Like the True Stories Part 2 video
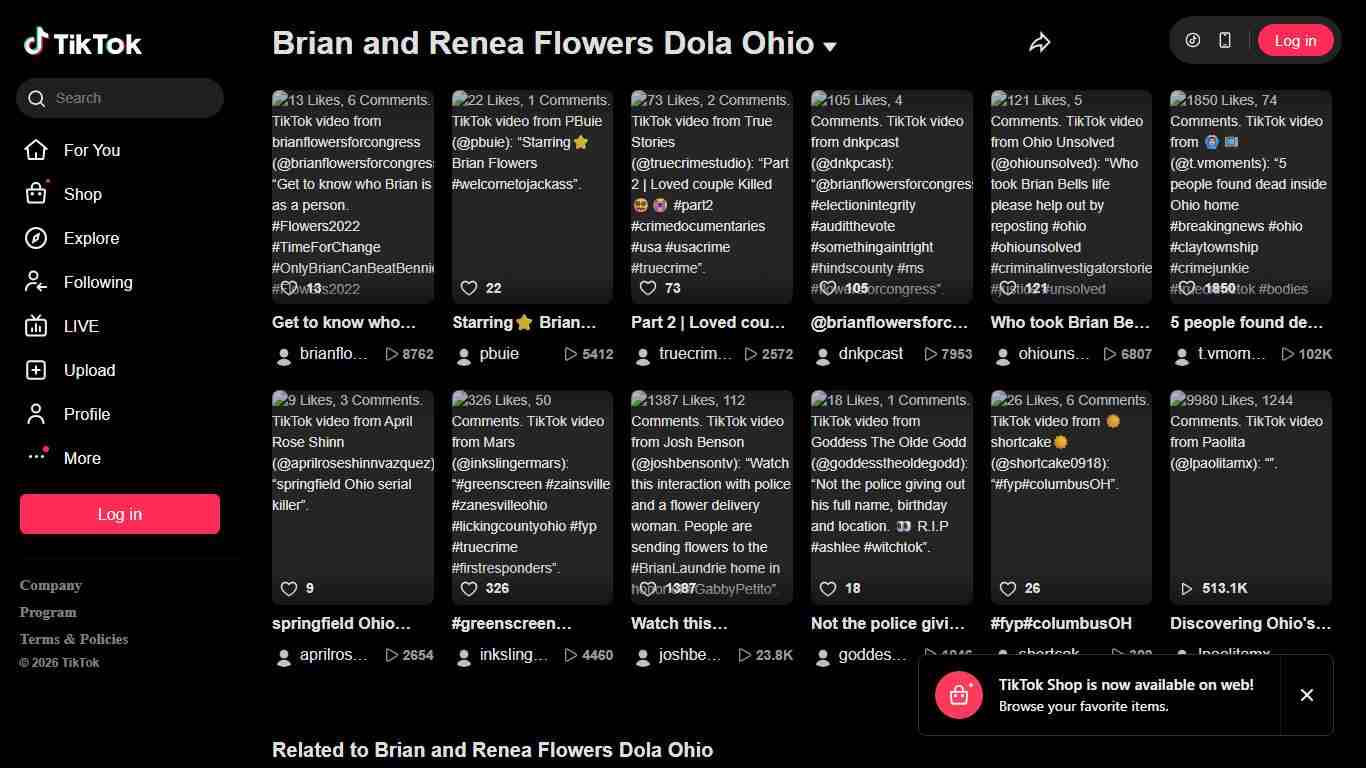This screenshot has height=768, width=1366. coord(648,288)
